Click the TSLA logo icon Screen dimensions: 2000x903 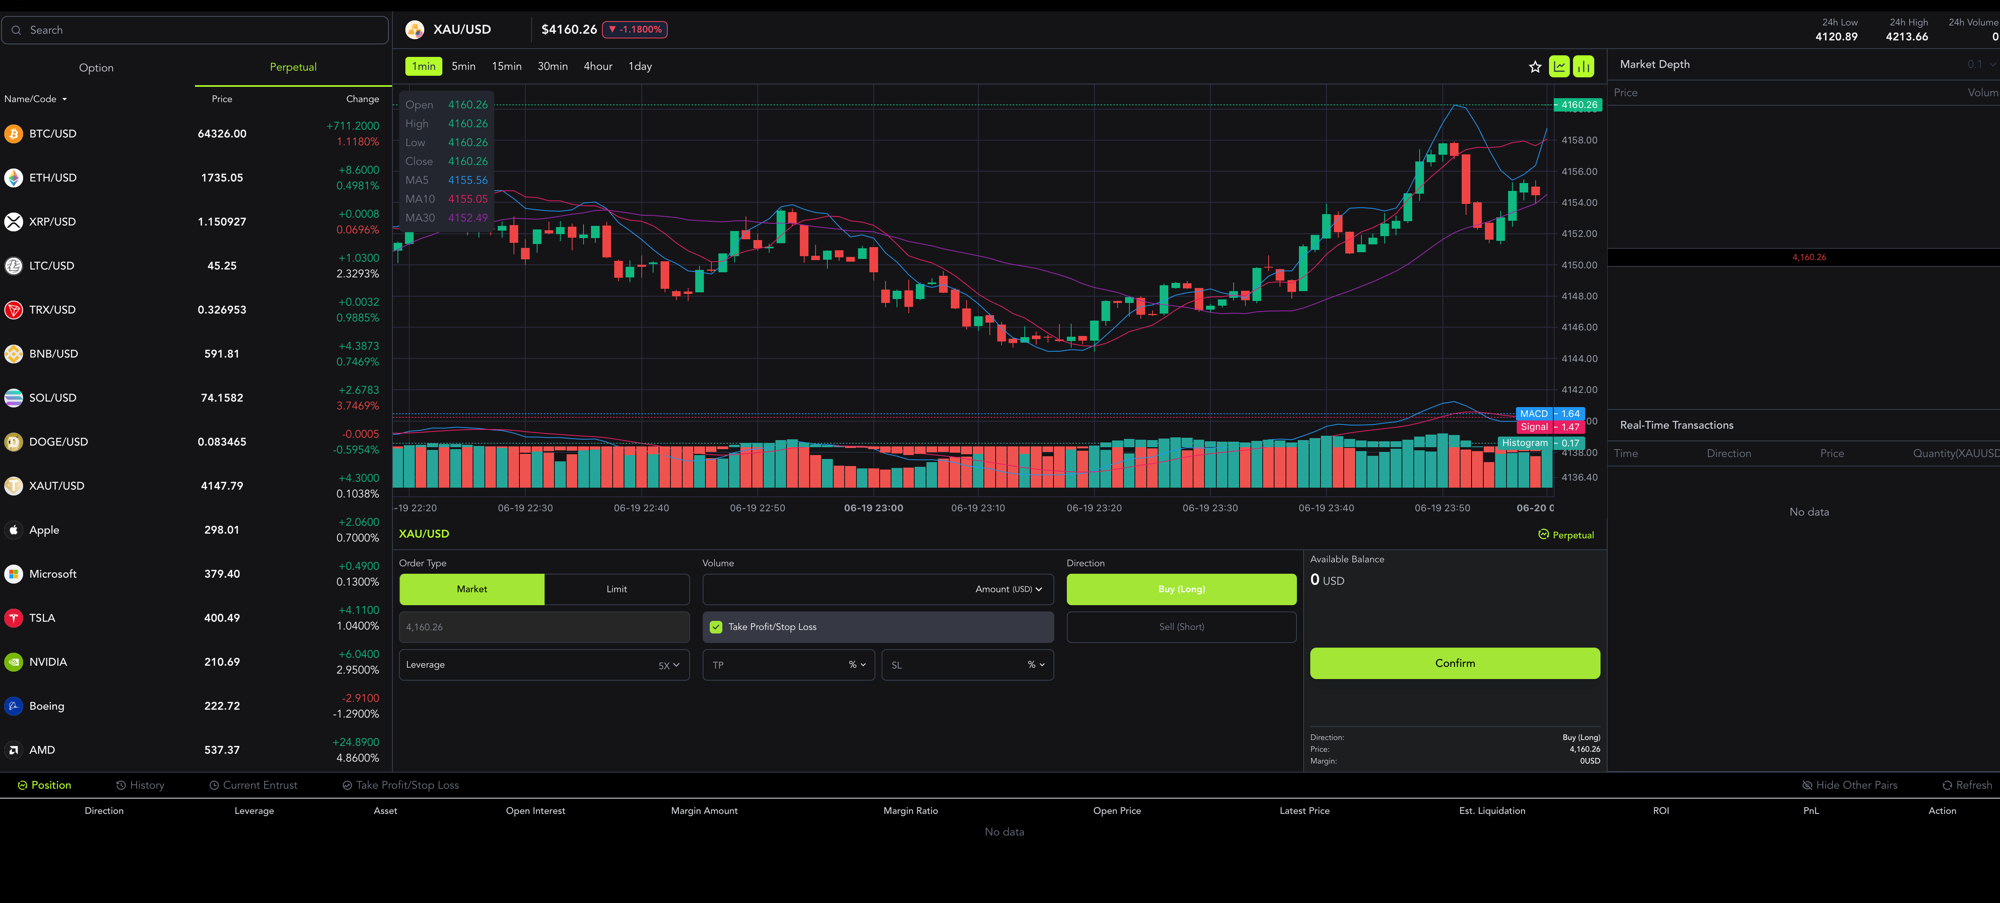(x=14, y=618)
